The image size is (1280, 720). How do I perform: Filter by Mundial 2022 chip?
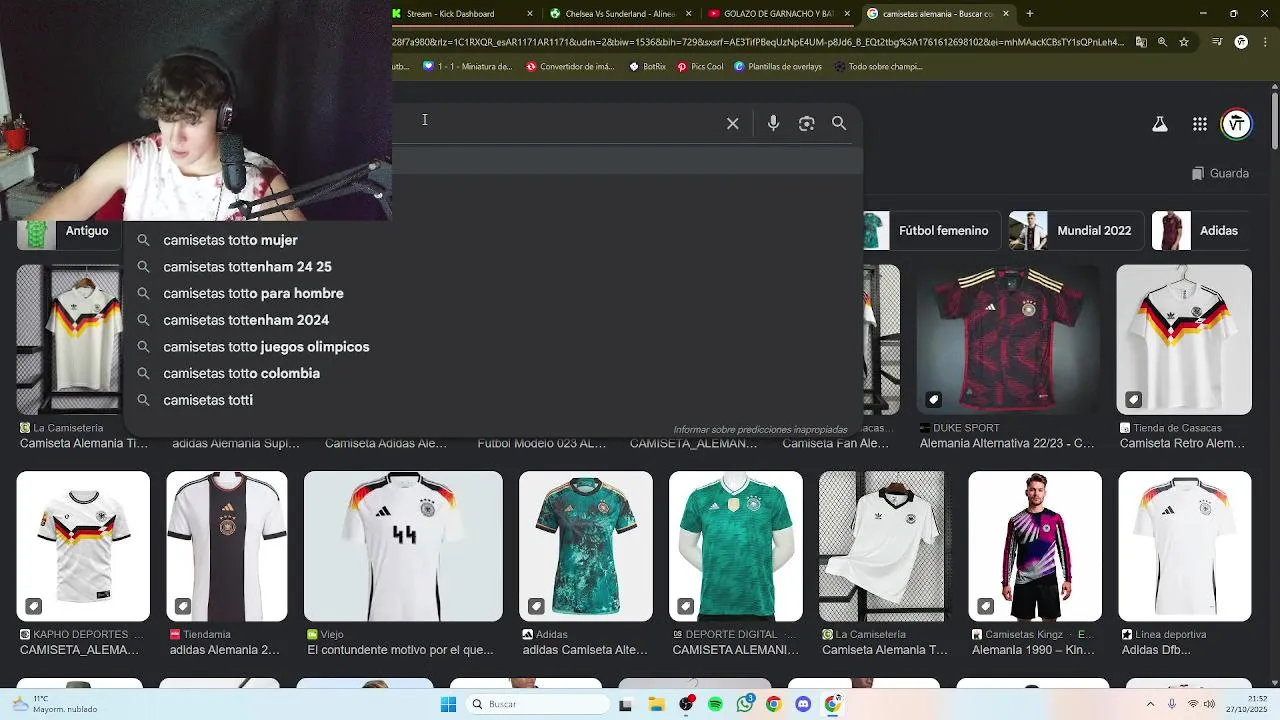[x=1075, y=230]
